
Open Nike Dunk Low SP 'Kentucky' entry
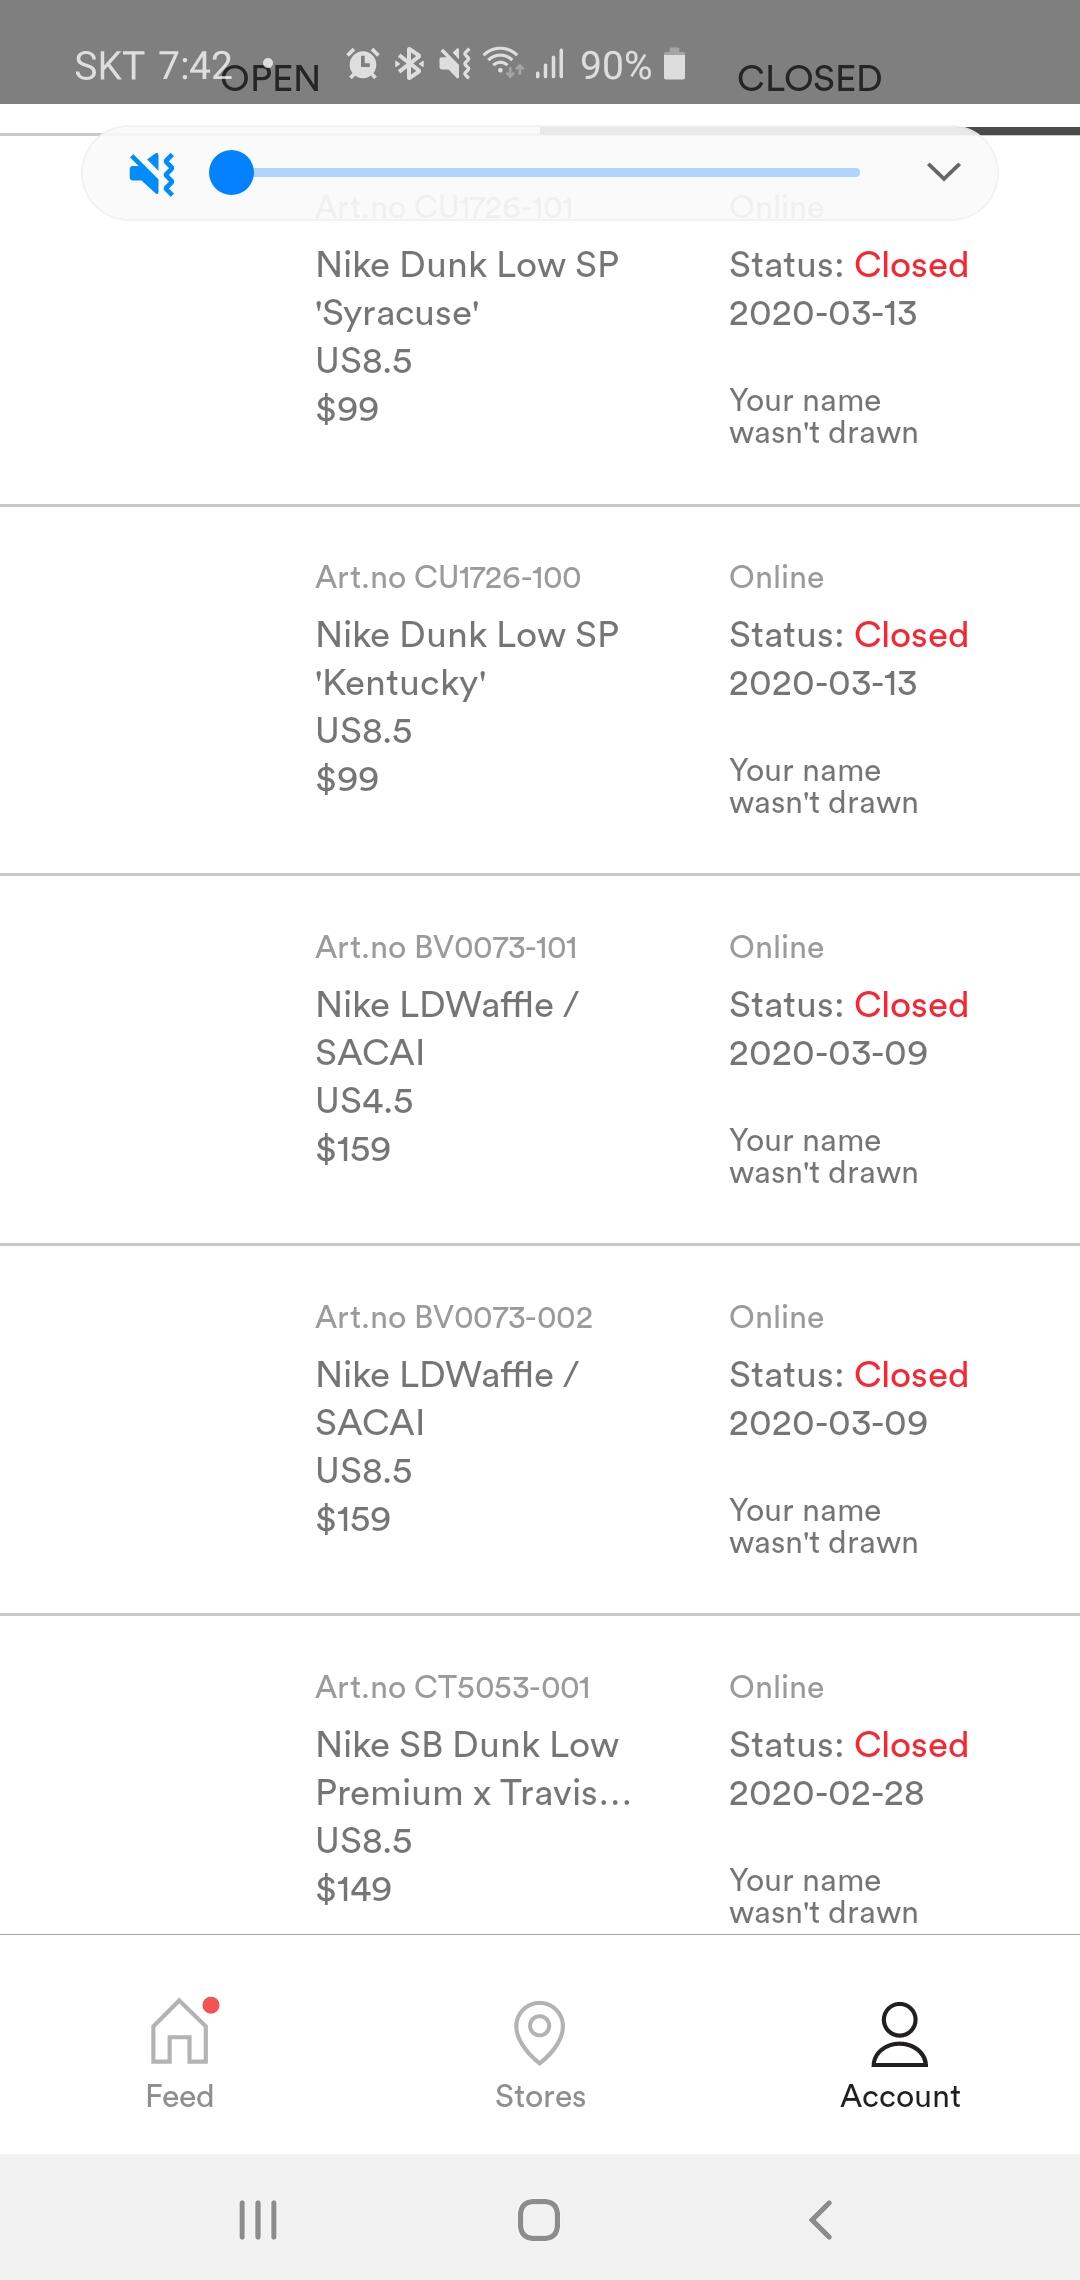[x=467, y=658]
